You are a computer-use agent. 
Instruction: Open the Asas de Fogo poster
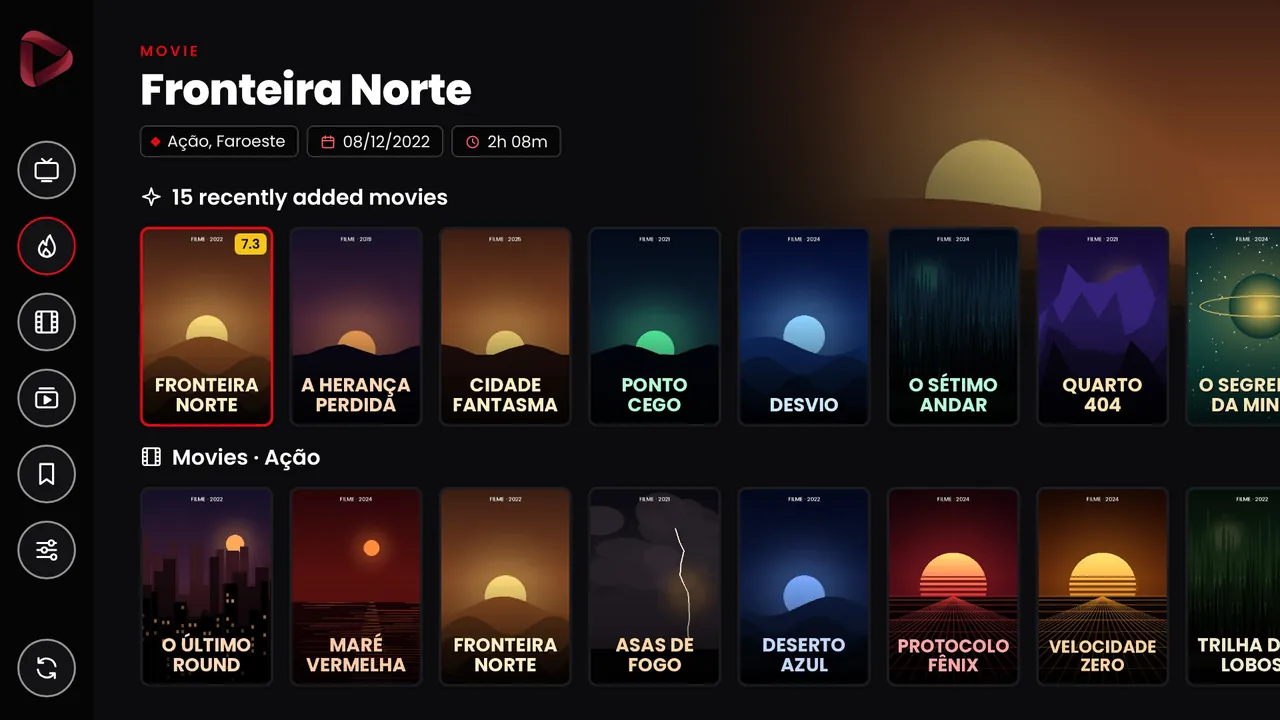[x=654, y=586]
